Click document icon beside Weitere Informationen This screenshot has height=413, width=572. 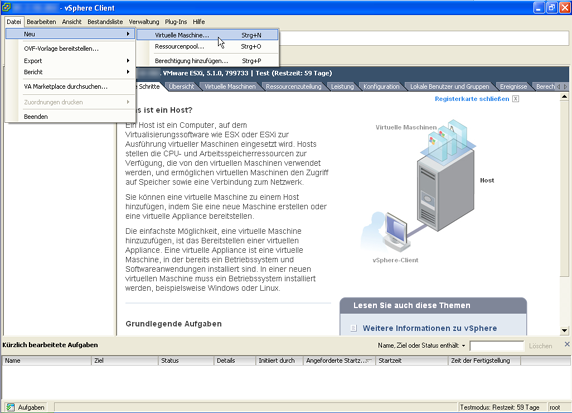353,328
